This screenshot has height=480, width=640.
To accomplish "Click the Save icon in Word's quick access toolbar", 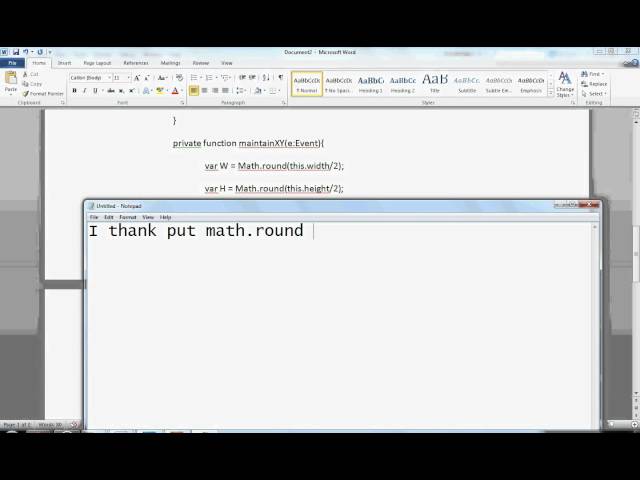I will click(16, 52).
